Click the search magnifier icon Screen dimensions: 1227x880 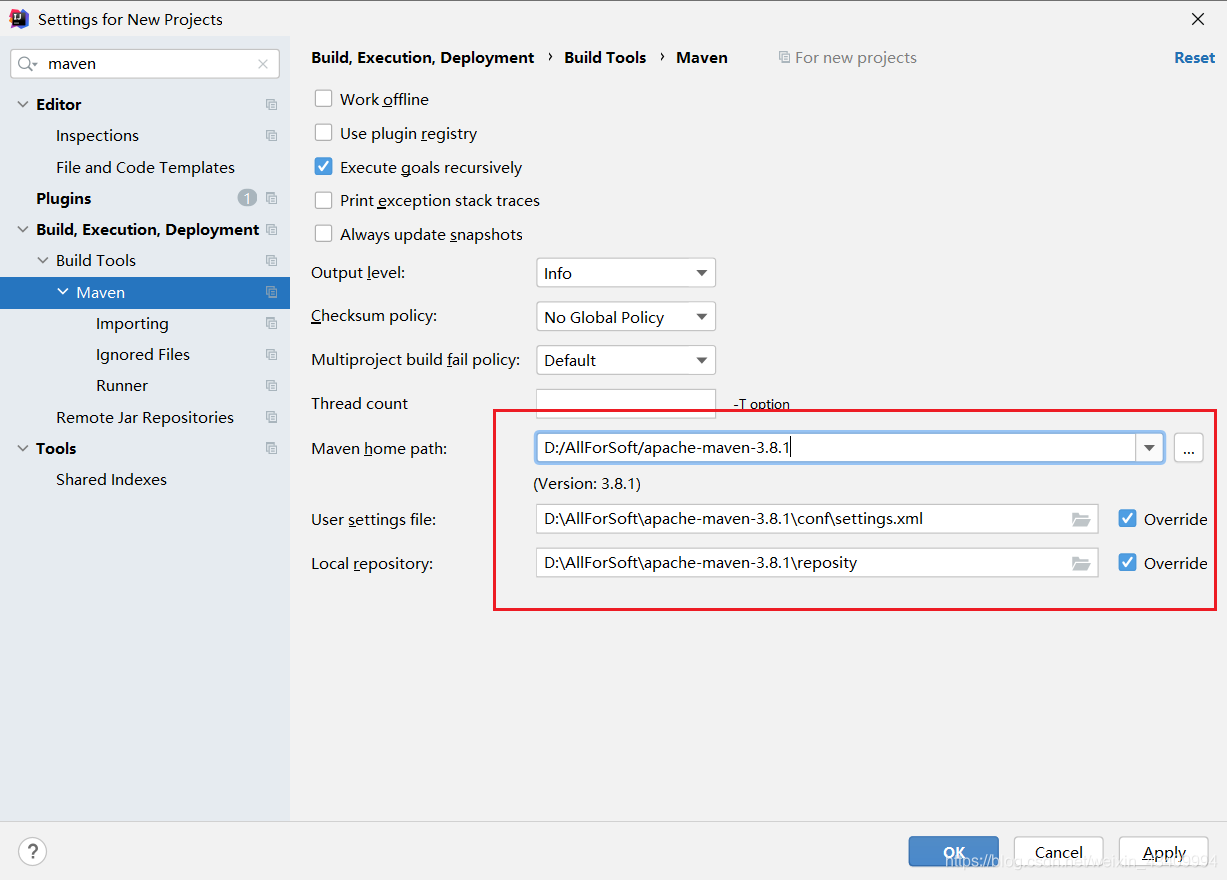(x=27, y=64)
